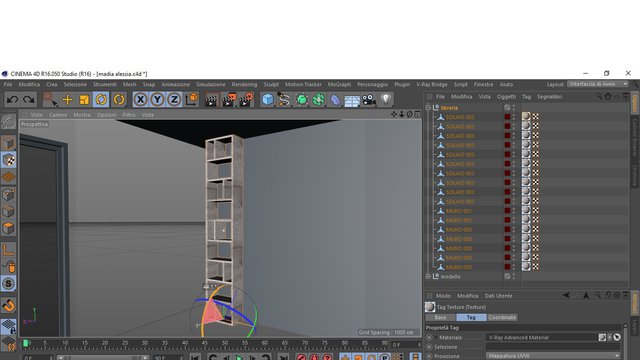The image size is (640, 360).
Task: Select the highlighted Rotate tool
Action: (x=101, y=99)
